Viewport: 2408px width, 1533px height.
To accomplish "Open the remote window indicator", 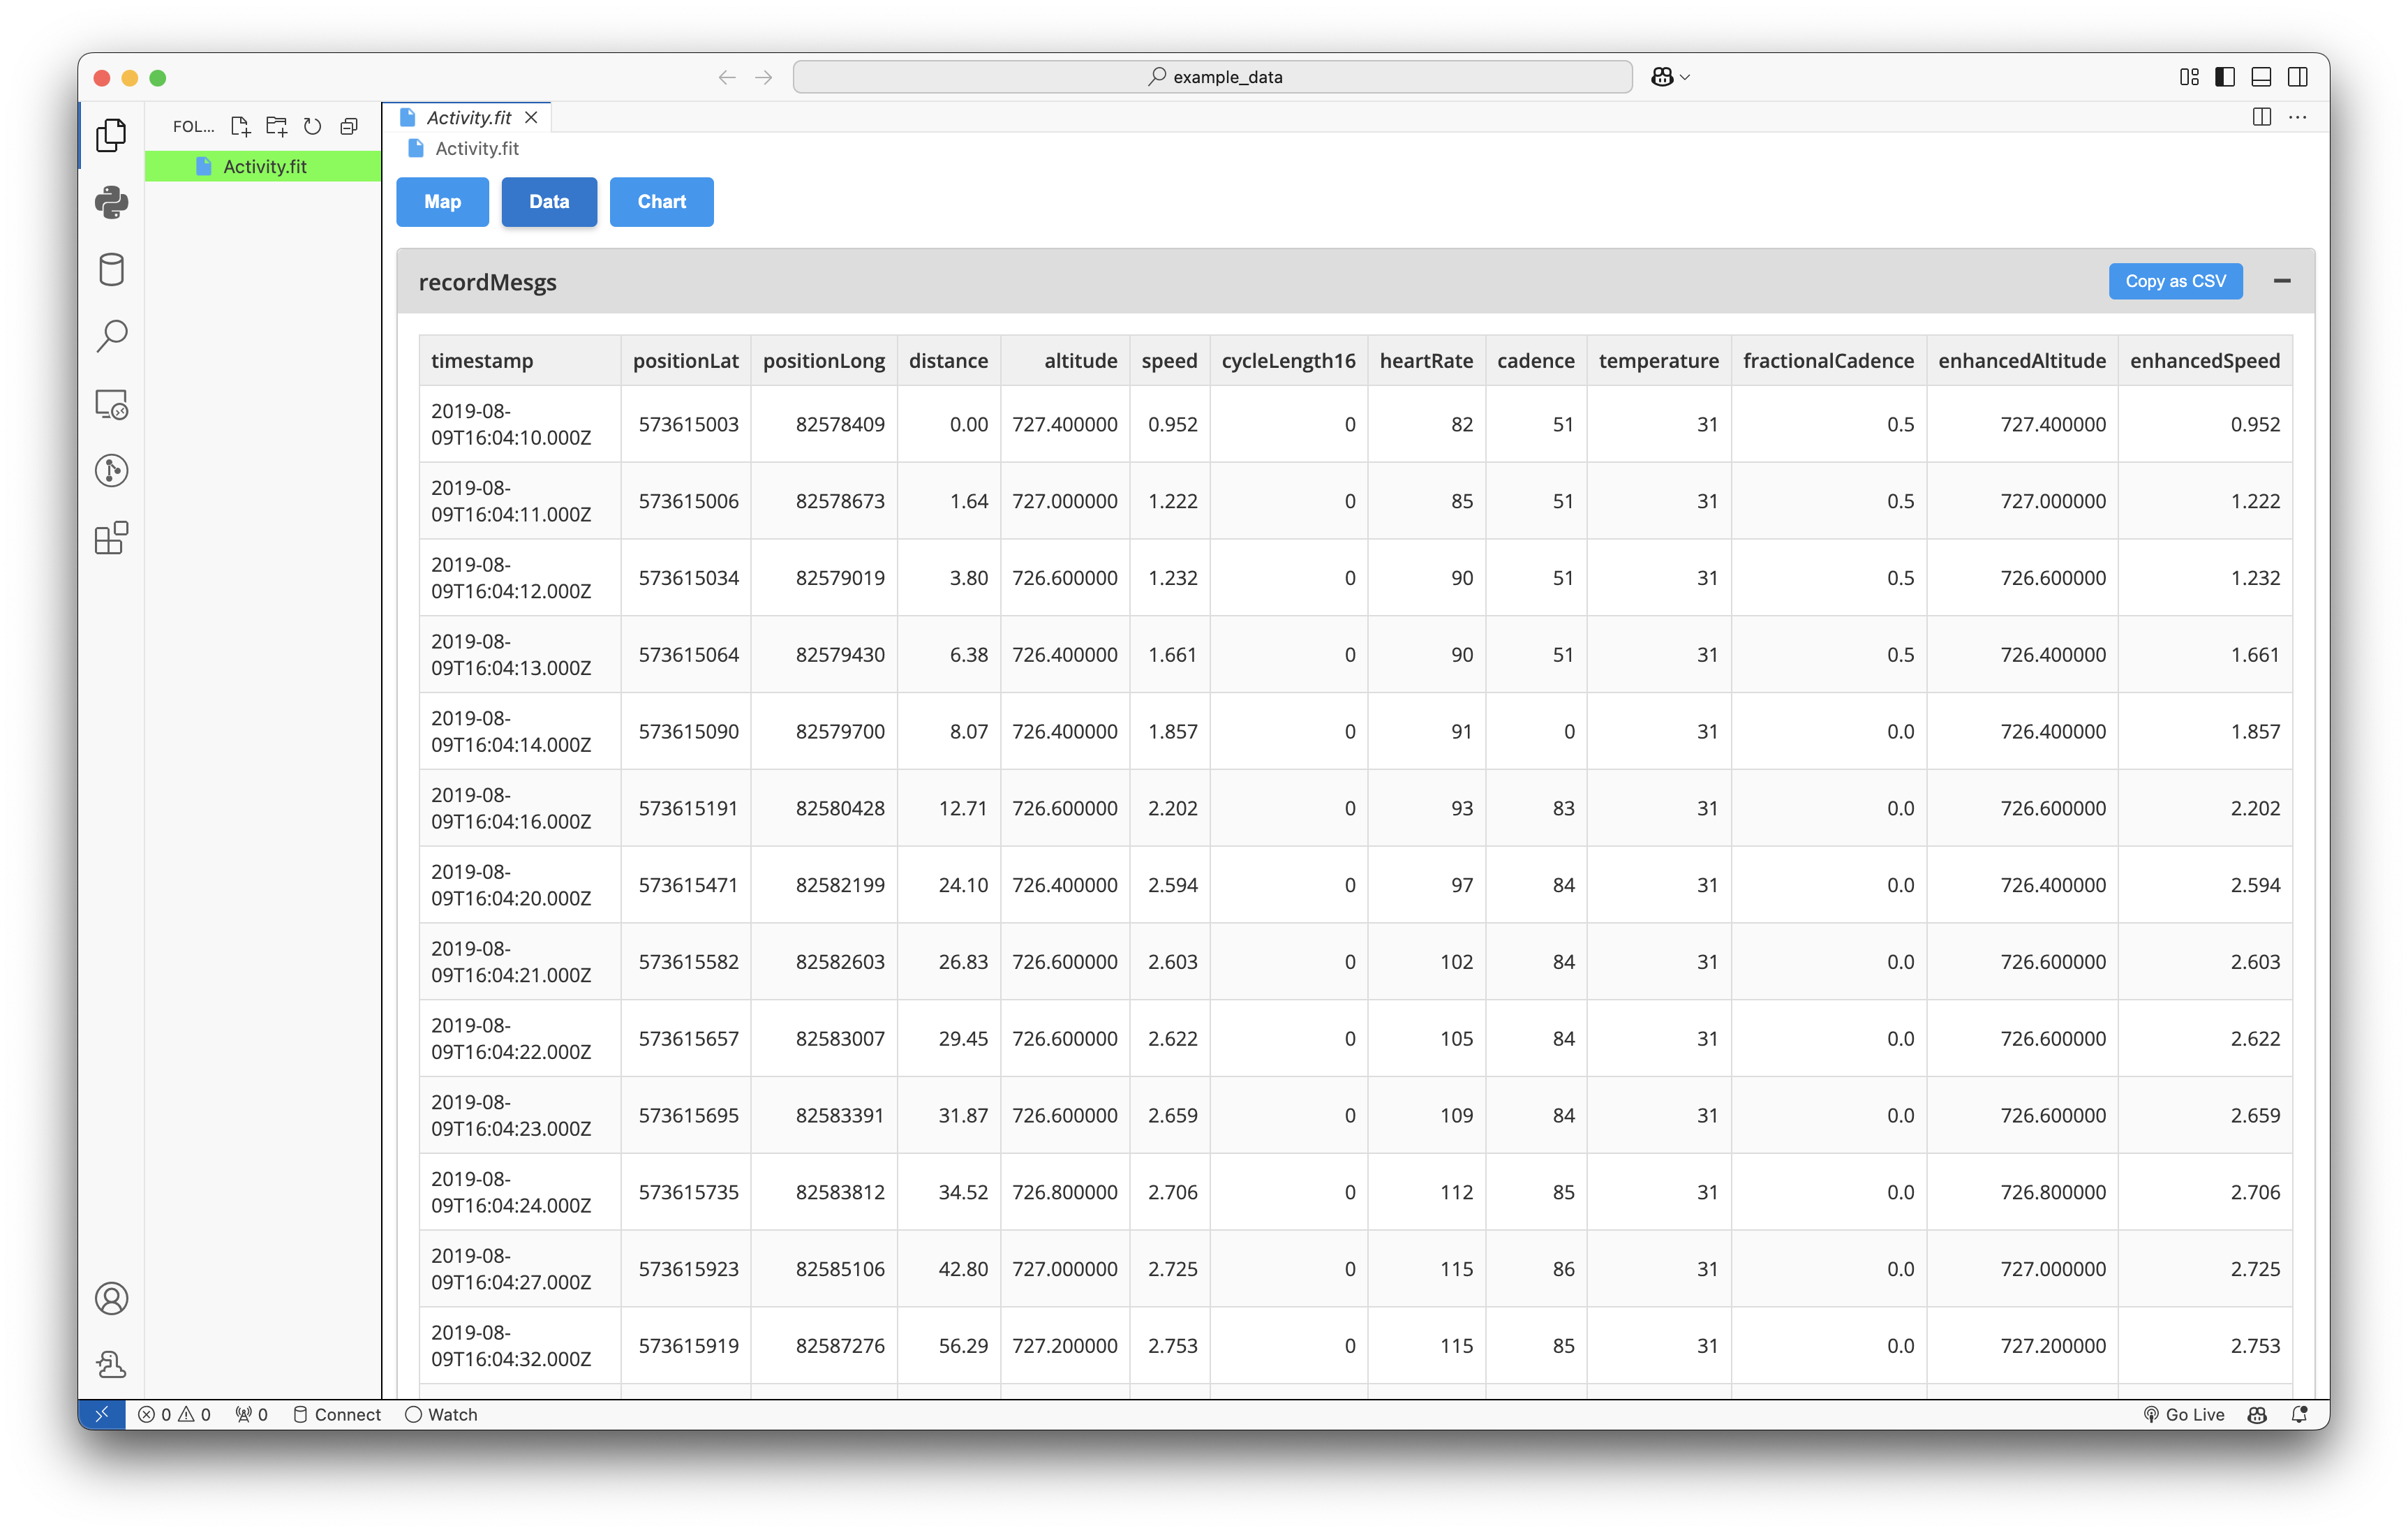I will pyautogui.click(x=101, y=1414).
